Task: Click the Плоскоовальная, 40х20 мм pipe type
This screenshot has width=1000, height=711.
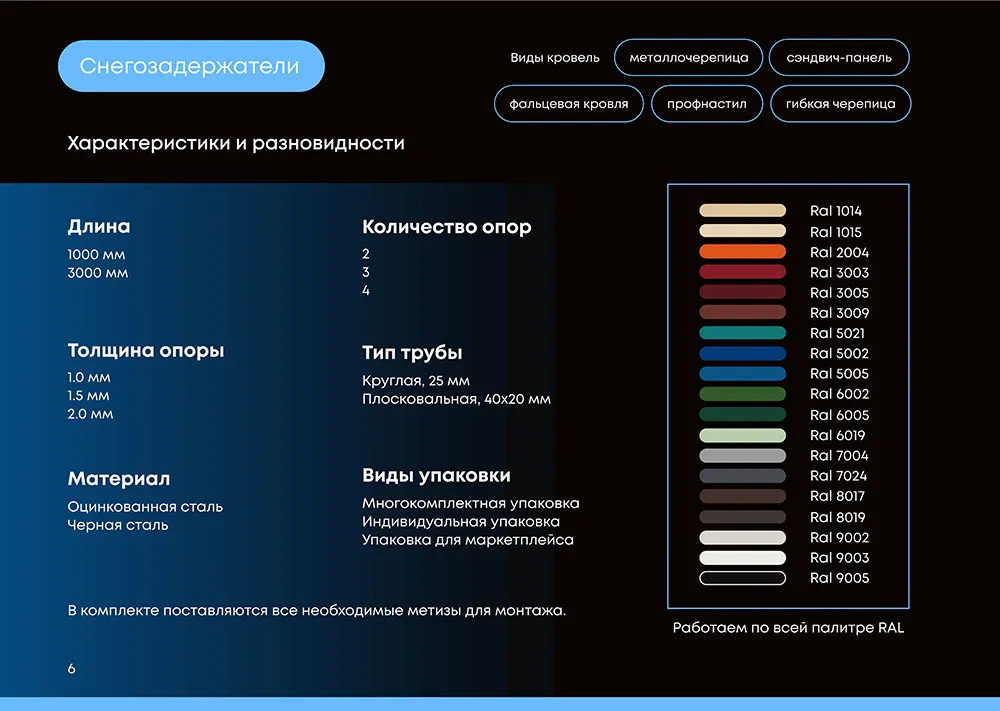Action: click(456, 399)
